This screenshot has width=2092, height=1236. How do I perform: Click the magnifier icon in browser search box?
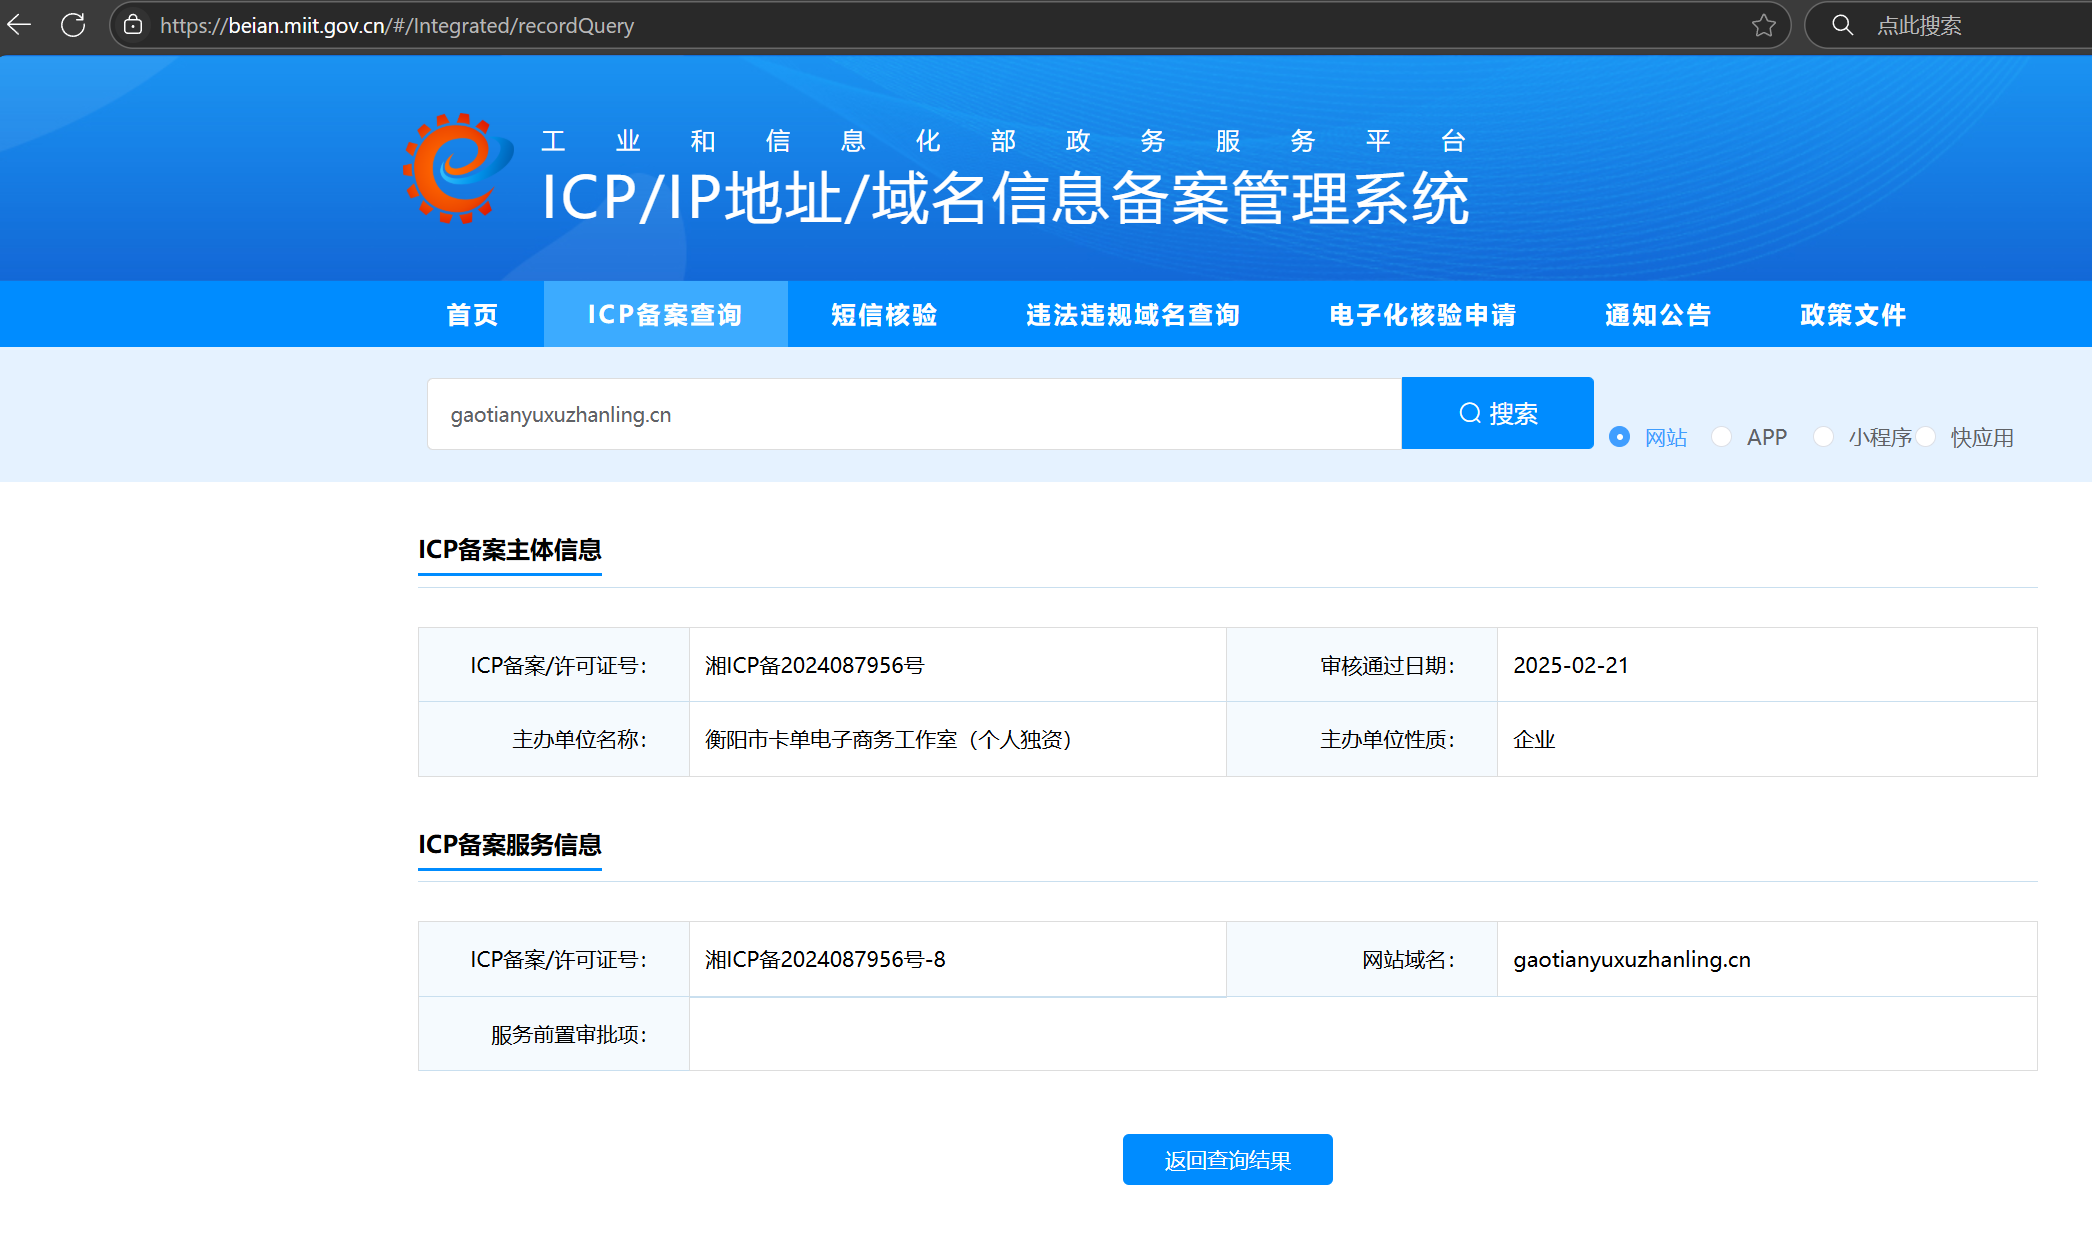click(1842, 25)
